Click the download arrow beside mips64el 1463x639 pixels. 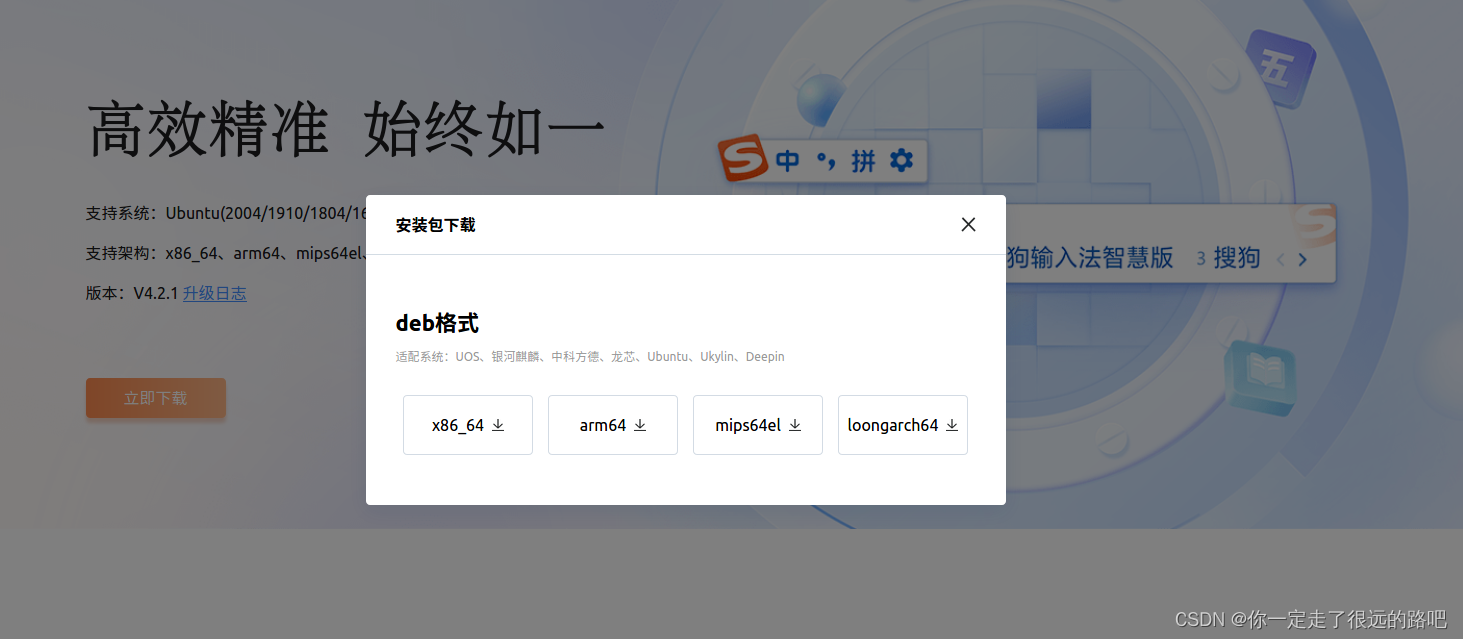click(x=795, y=425)
